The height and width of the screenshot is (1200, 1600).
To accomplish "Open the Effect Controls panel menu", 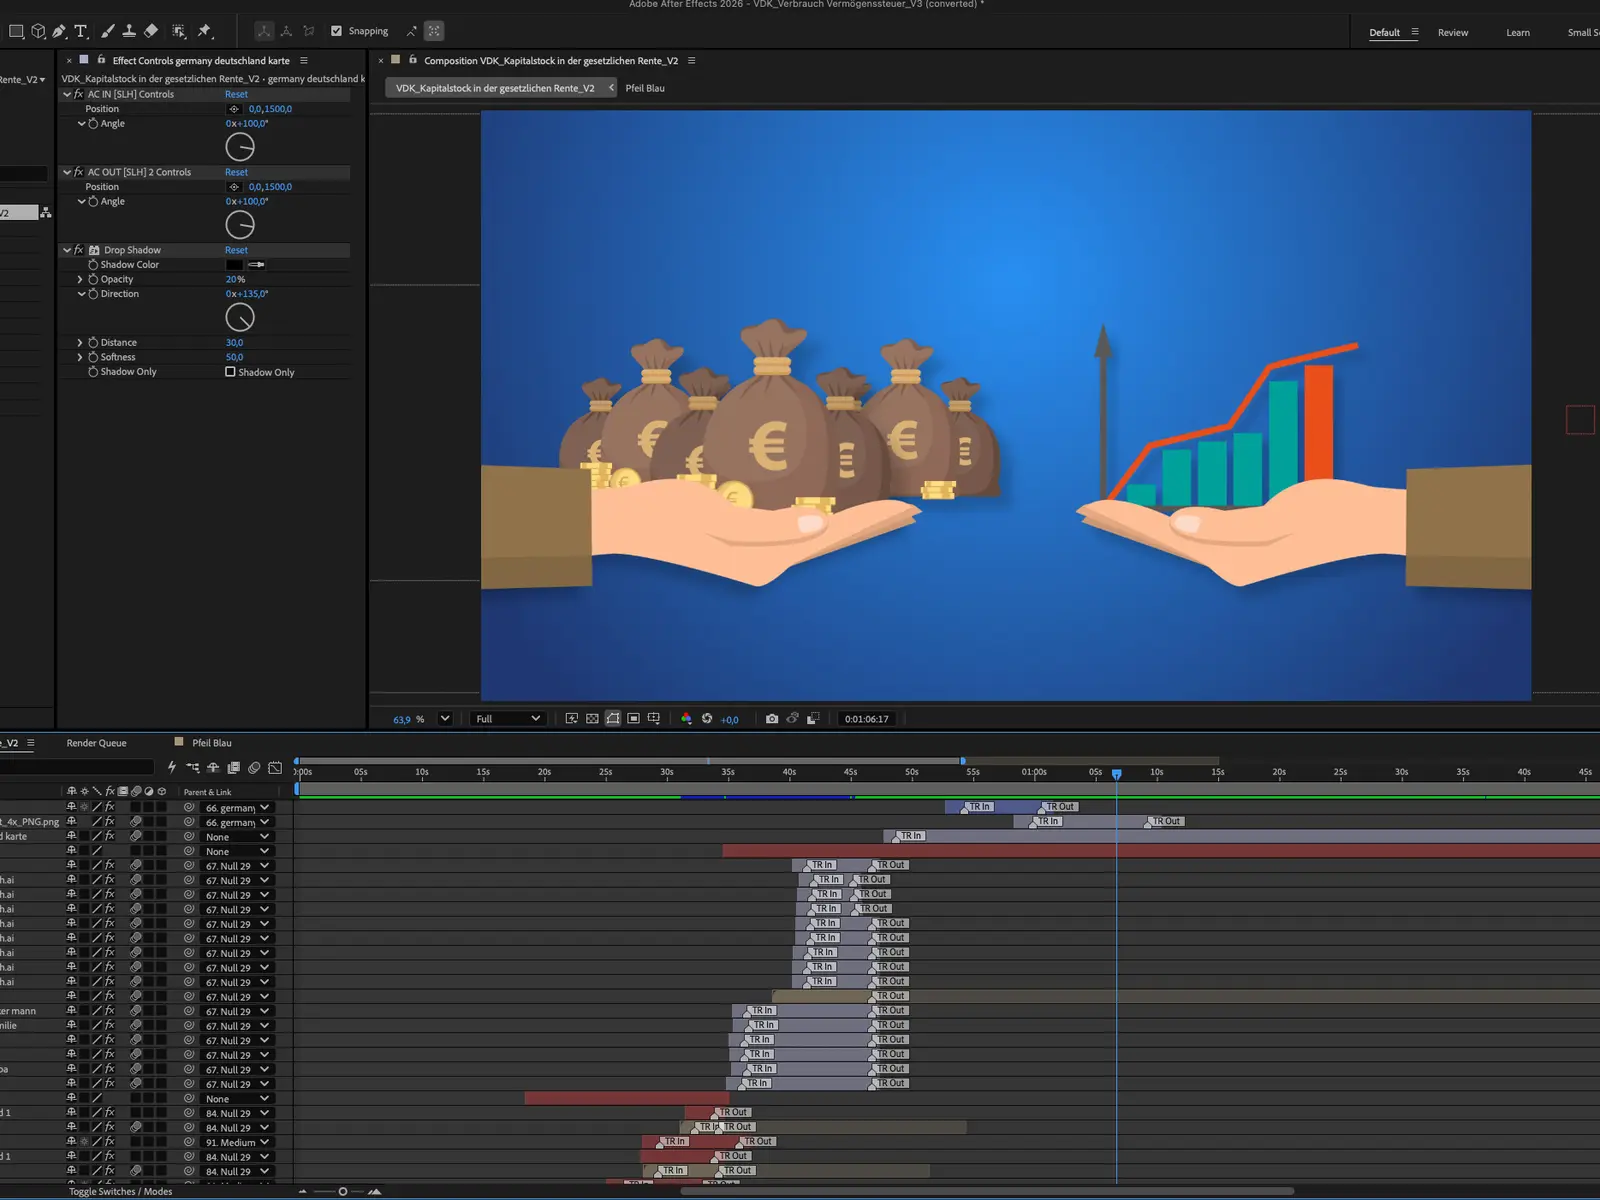I will point(304,61).
